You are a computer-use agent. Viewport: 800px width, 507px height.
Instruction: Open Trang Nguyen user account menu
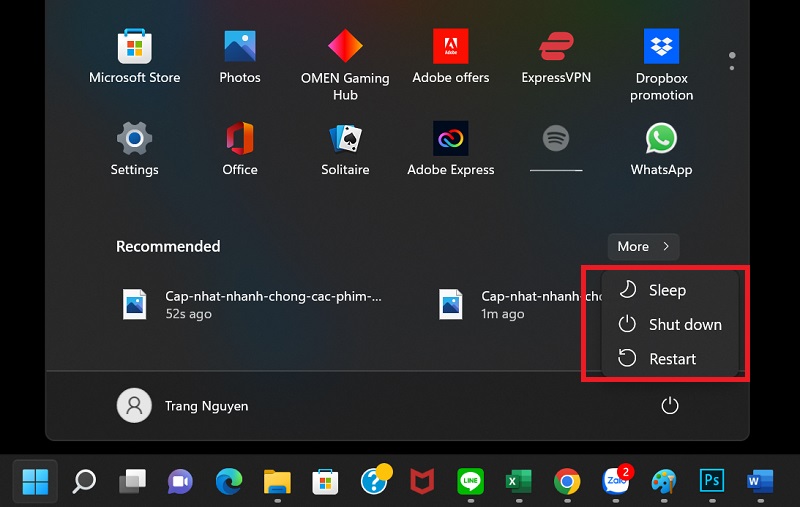pos(183,406)
